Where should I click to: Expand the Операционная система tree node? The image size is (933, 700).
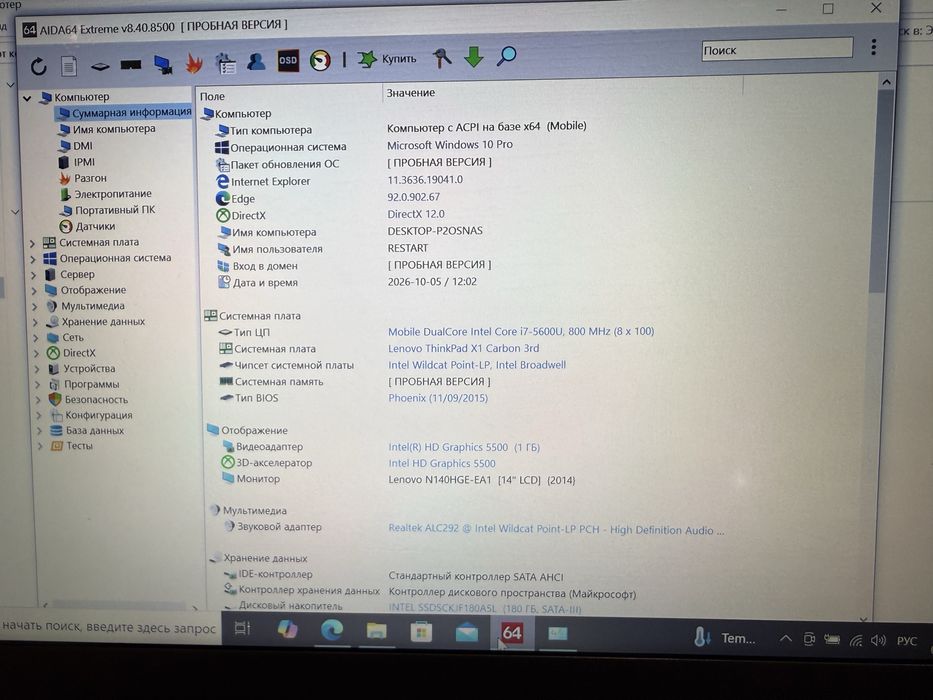pyautogui.click(x=33, y=259)
